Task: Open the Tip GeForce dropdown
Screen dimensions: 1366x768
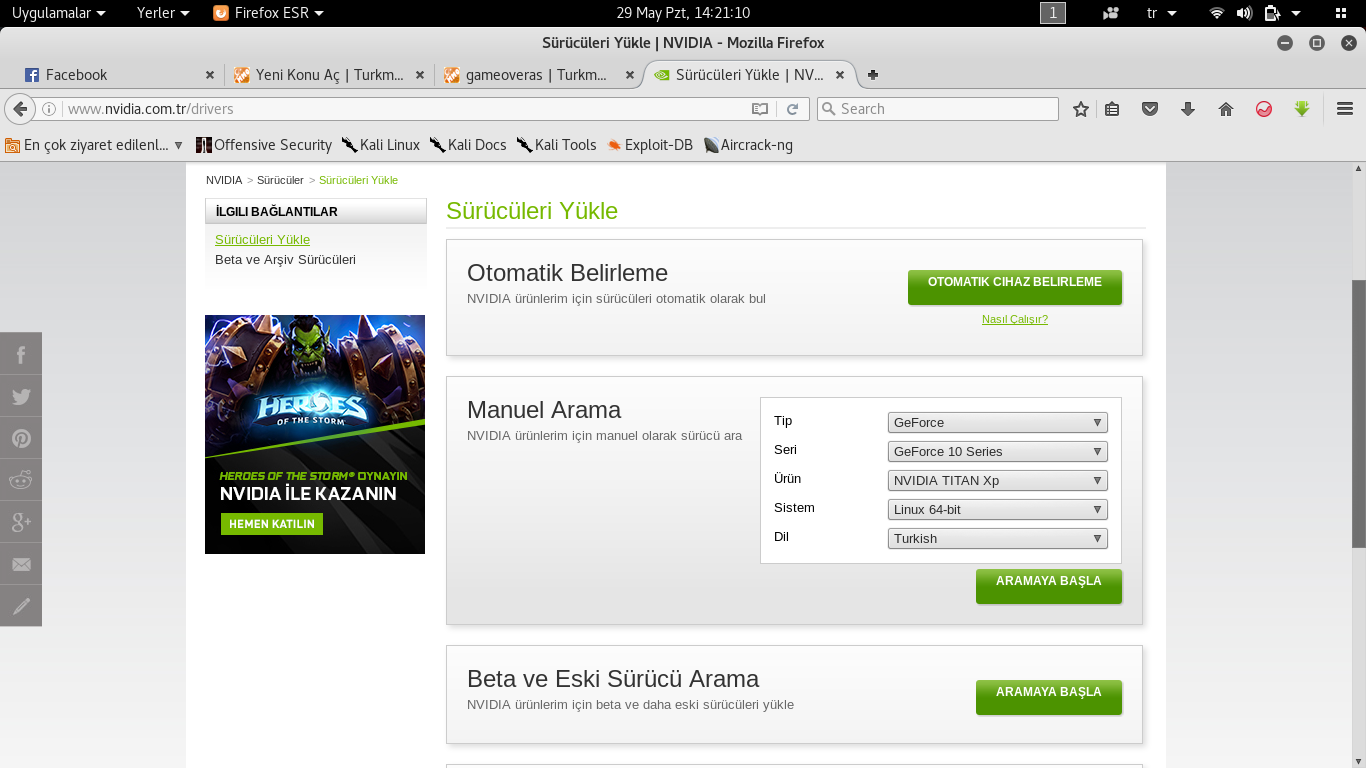Action: (x=998, y=422)
